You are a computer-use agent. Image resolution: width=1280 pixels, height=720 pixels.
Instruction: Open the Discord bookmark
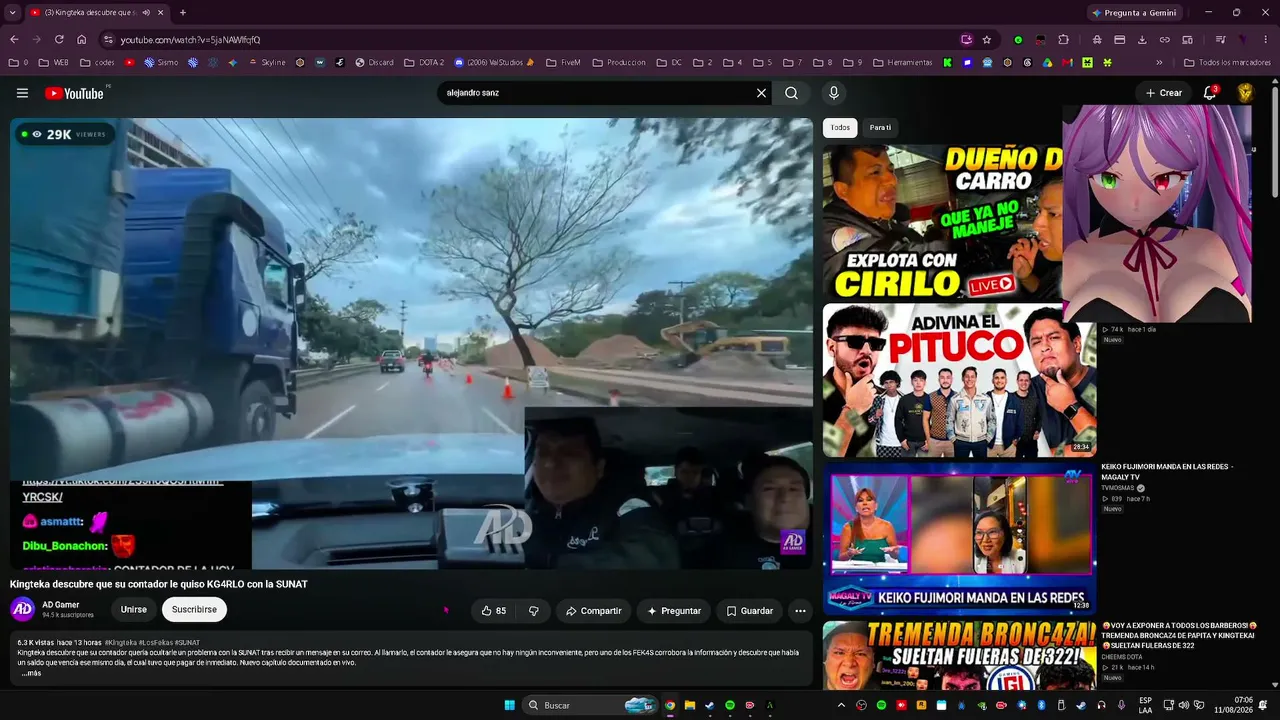(x=374, y=62)
